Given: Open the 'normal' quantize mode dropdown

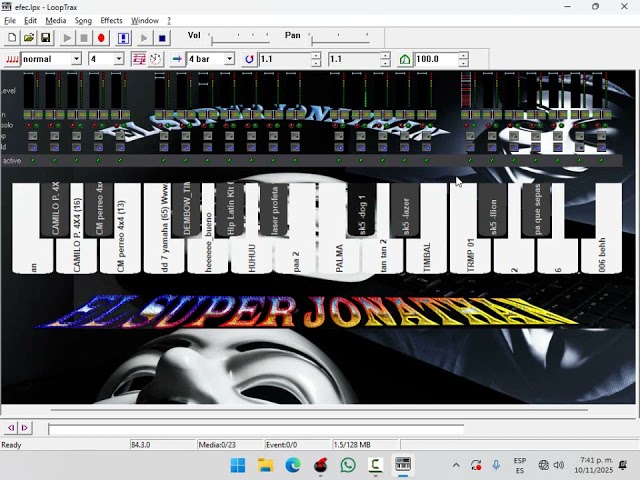Looking at the screenshot, I should [x=76, y=59].
